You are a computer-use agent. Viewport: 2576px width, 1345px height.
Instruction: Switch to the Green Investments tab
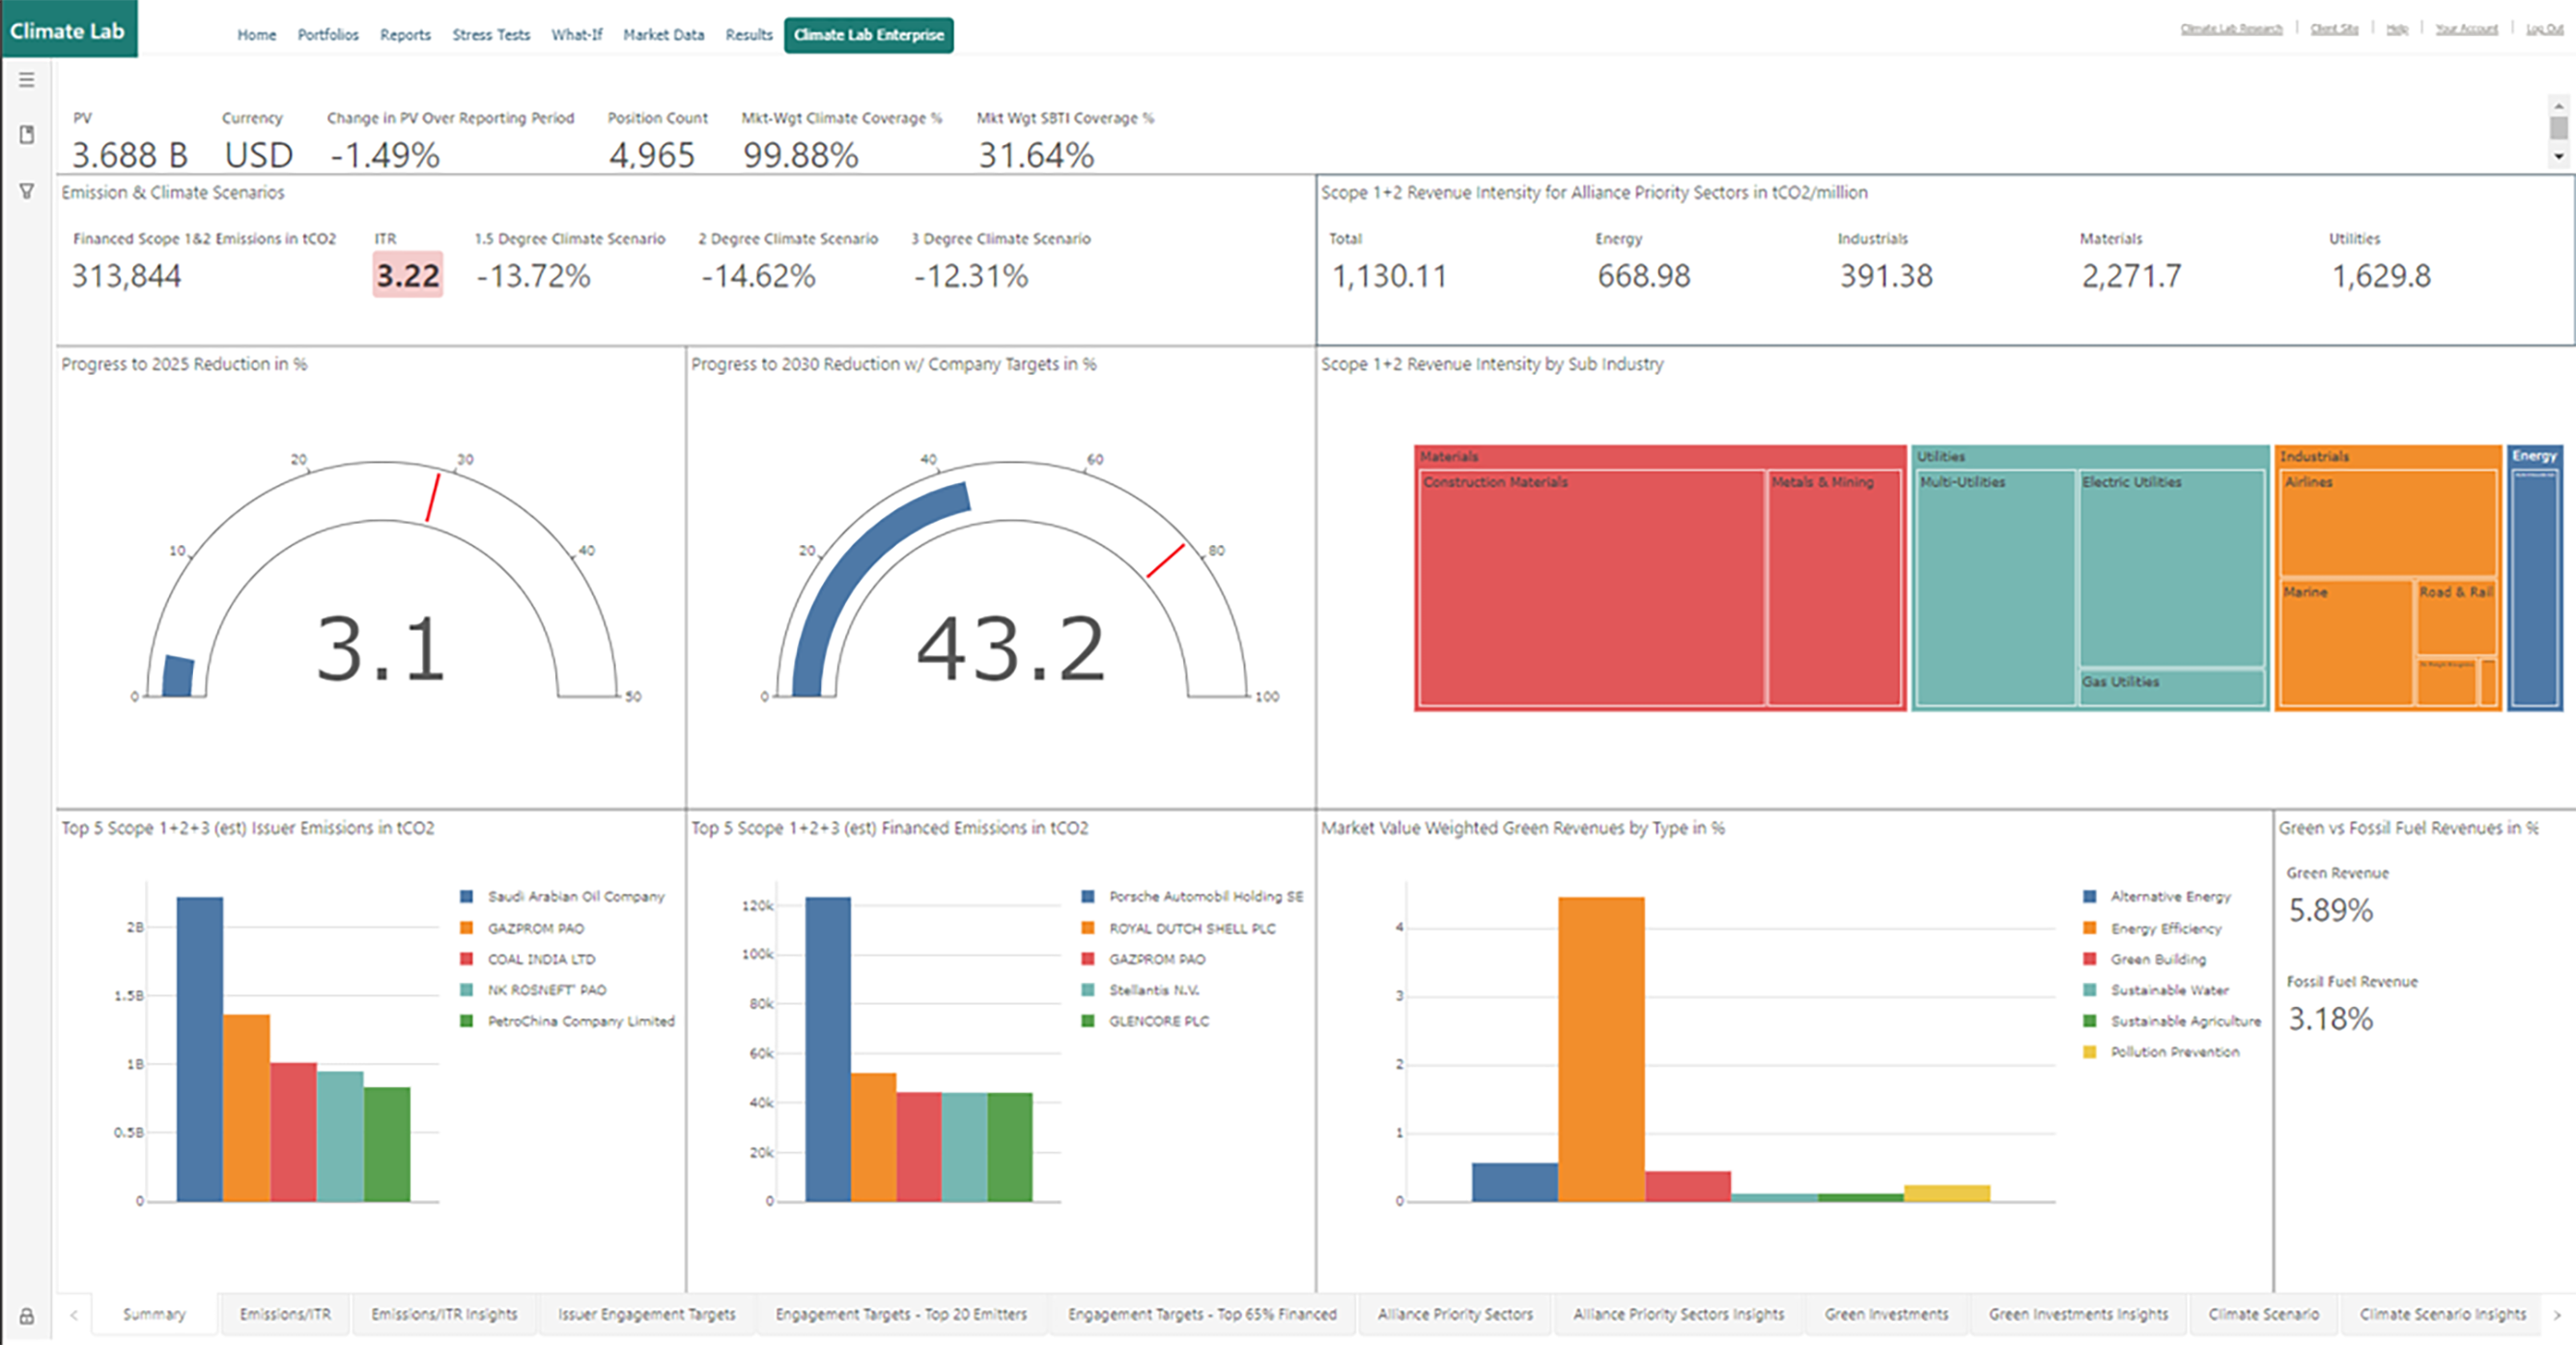click(1886, 1314)
